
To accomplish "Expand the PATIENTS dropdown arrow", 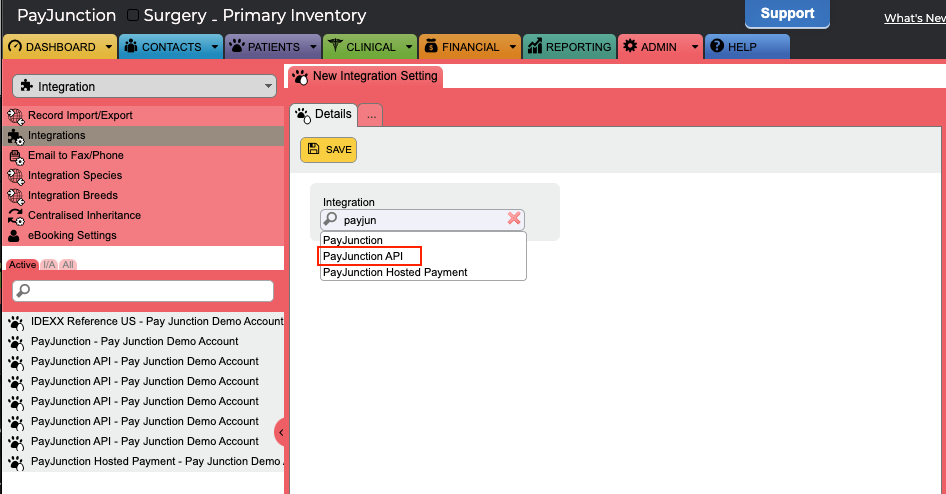I will (313, 46).
